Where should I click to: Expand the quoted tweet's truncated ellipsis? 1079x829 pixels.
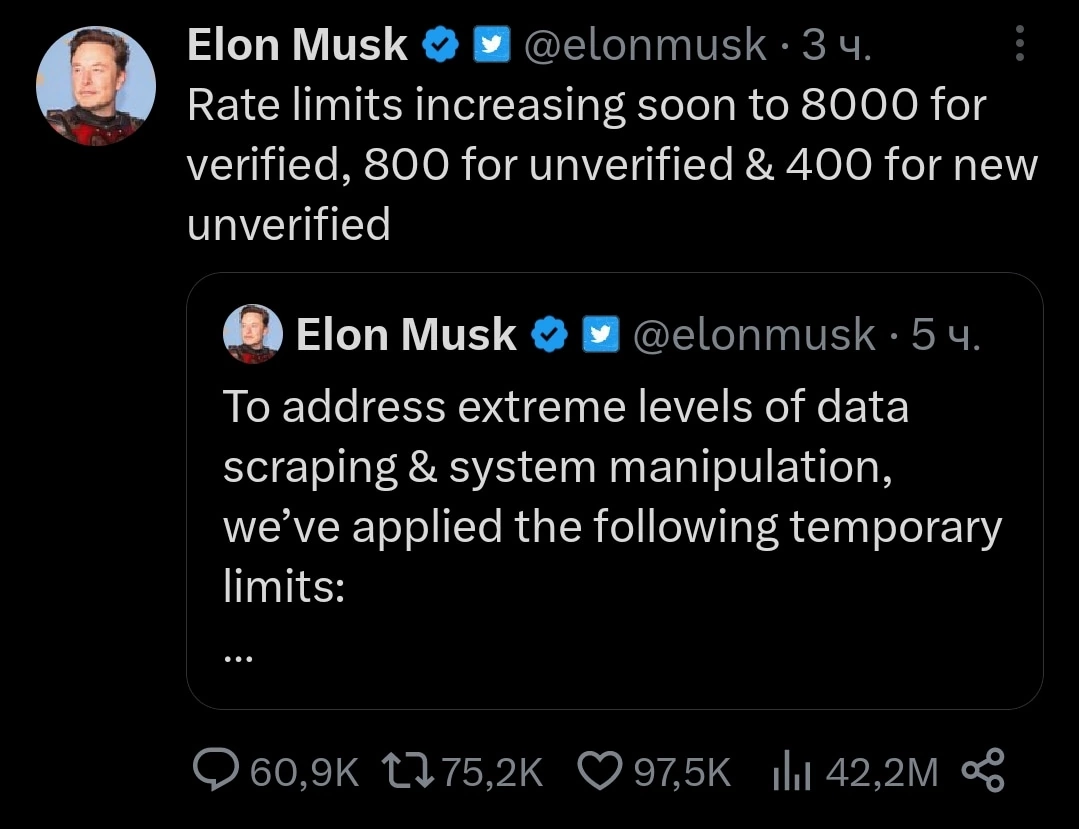(x=238, y=657)
